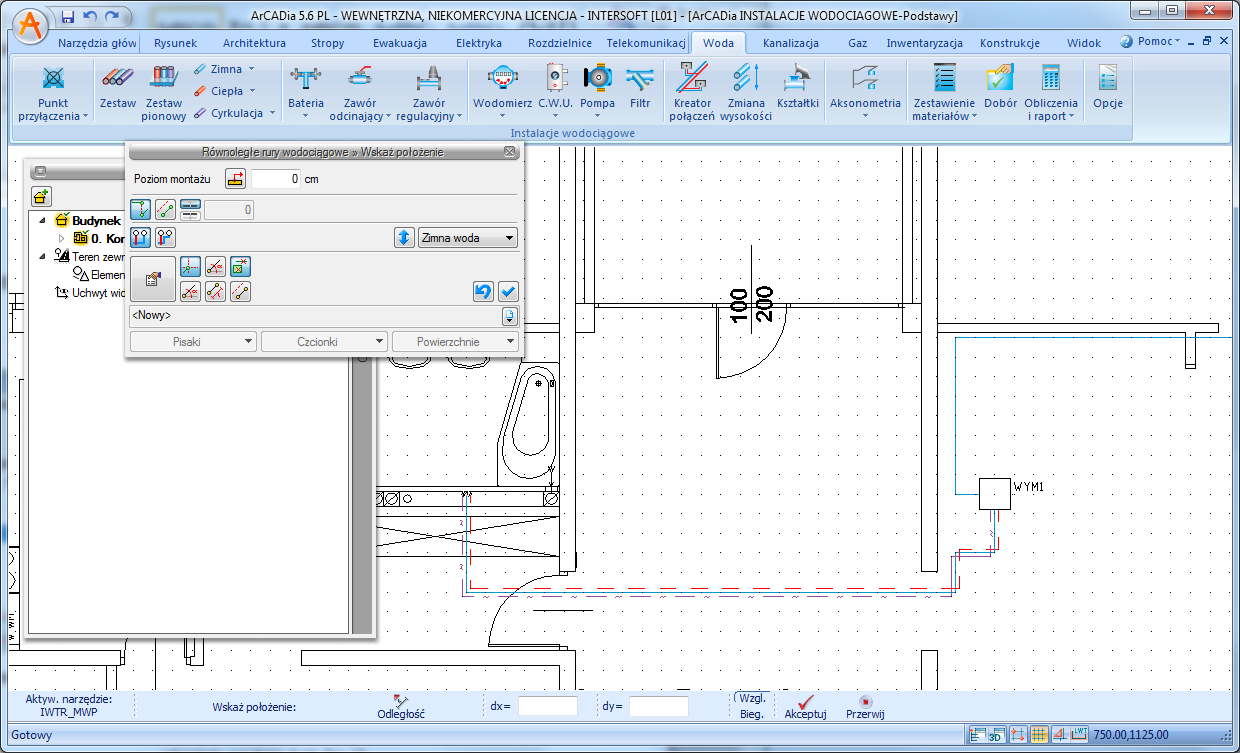Switch to the Konstrukcje ribbon tab
The width and height of the screenshot is (1240, 753).
[1010, 43]
